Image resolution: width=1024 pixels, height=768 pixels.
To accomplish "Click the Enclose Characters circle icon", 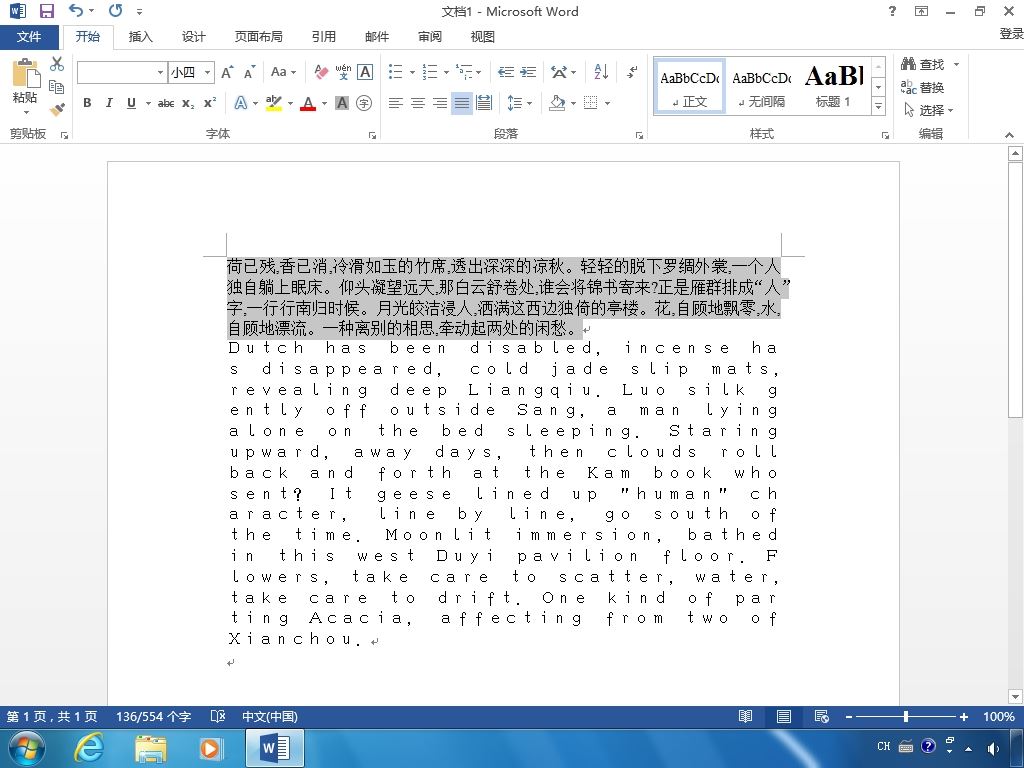I will [364, 103].
